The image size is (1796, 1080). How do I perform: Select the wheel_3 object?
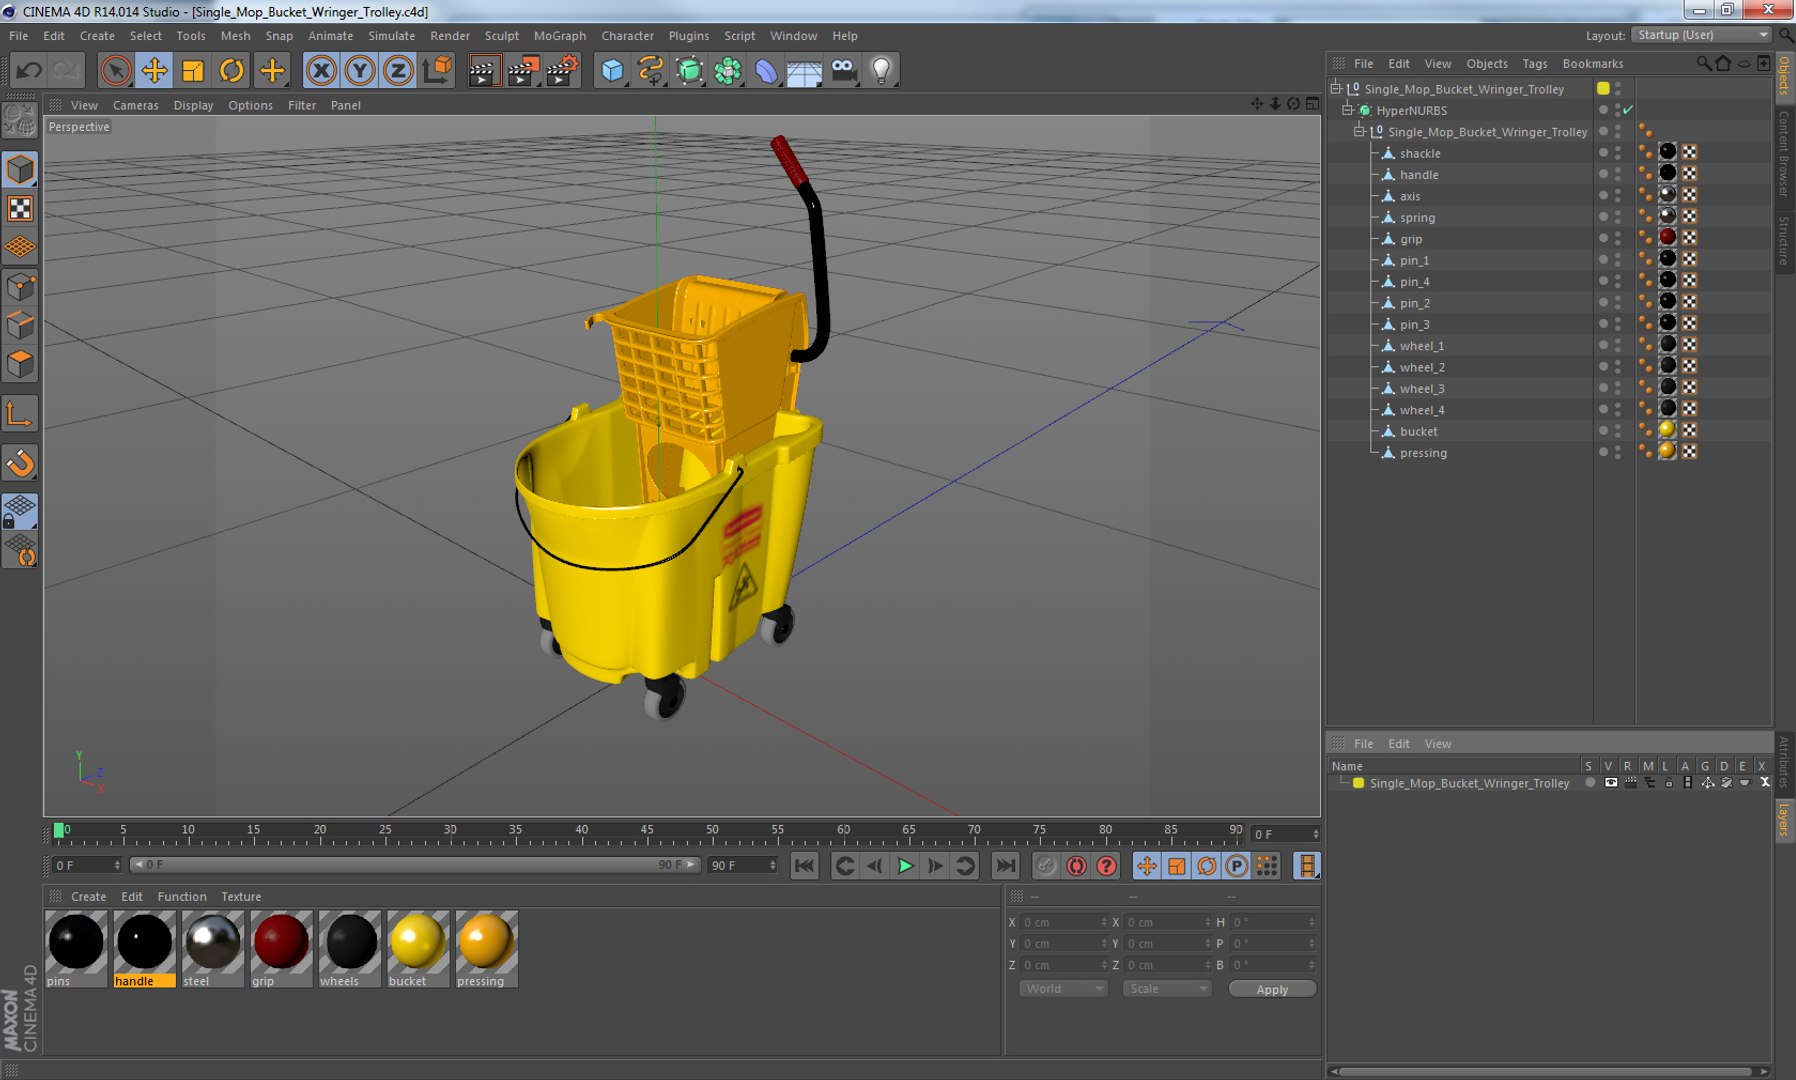point(1422,389)
